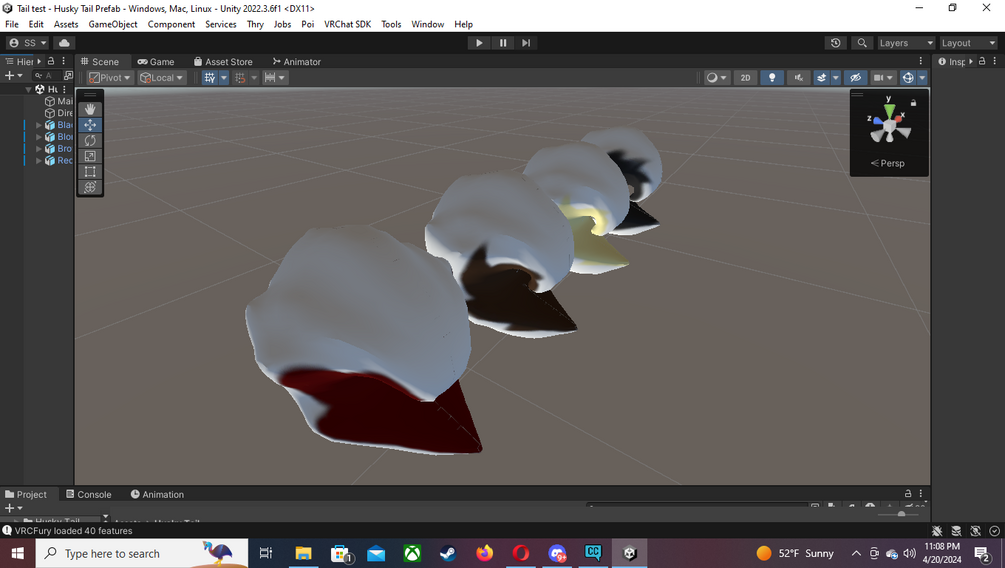
Task: Click the Hierarchy search field
Action: (48, 76)
